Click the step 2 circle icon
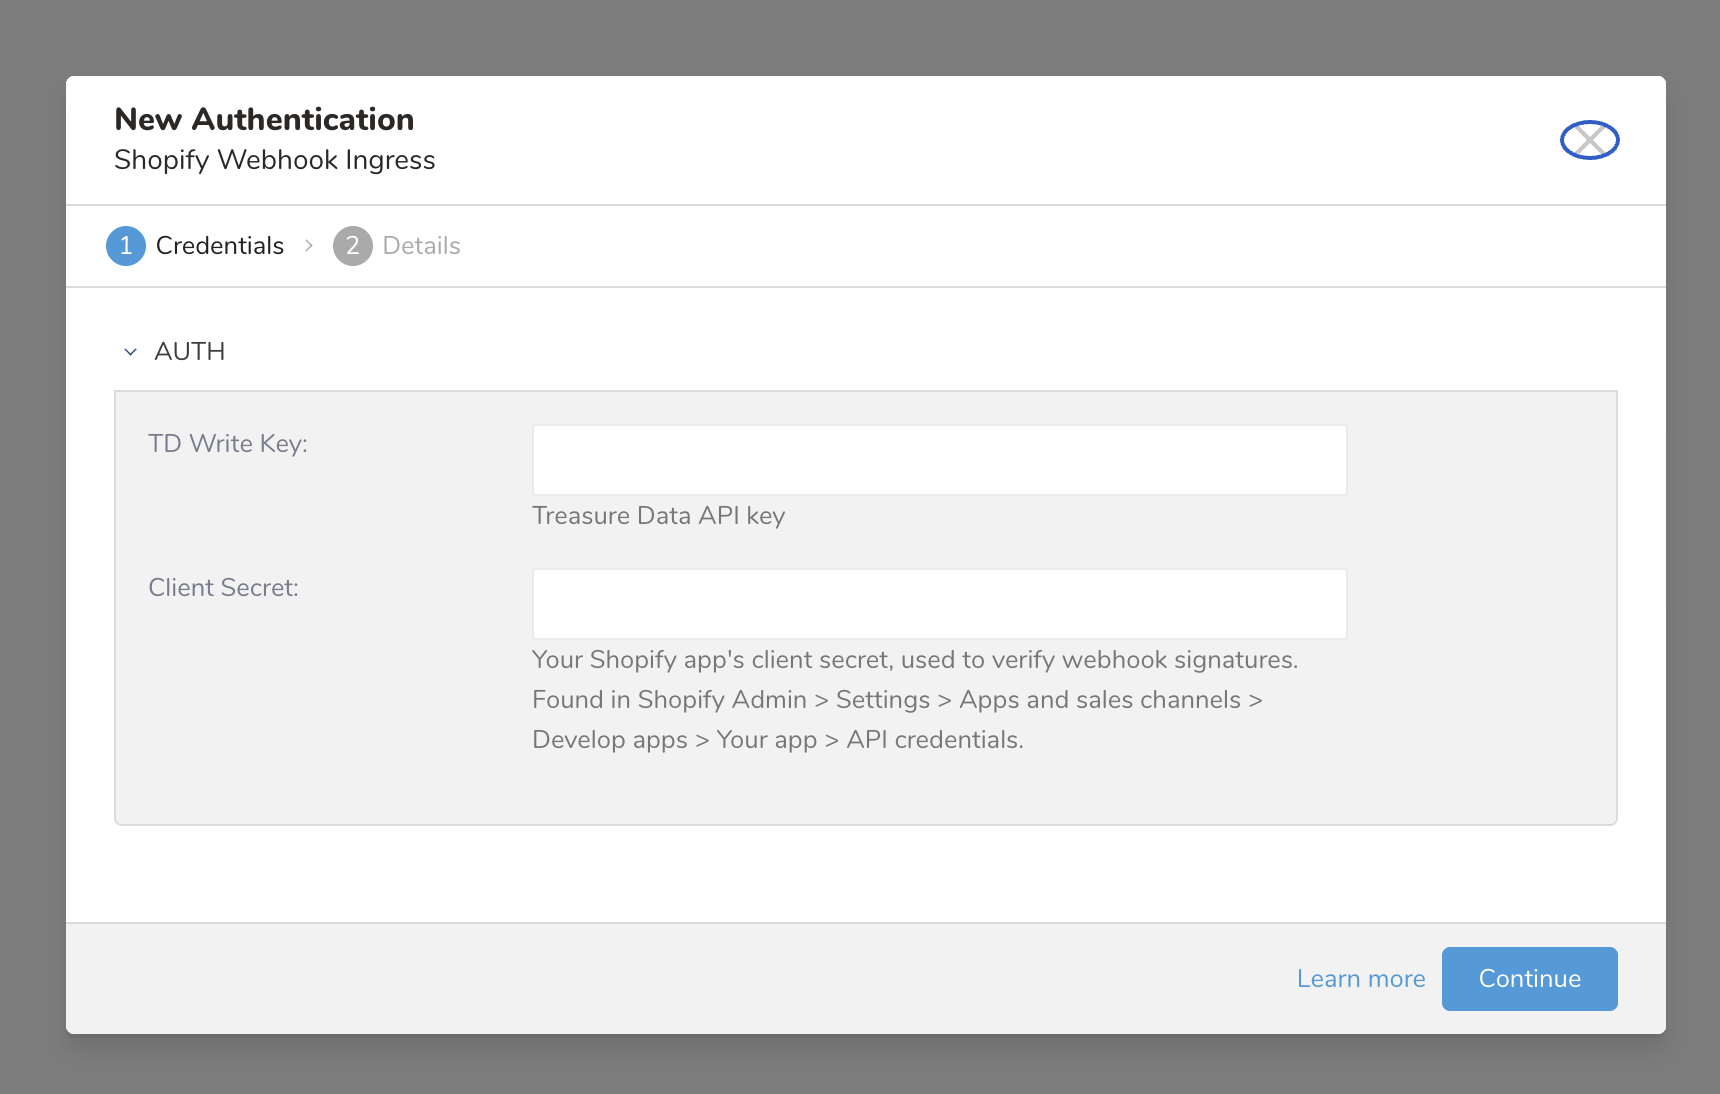 (353, 246)
